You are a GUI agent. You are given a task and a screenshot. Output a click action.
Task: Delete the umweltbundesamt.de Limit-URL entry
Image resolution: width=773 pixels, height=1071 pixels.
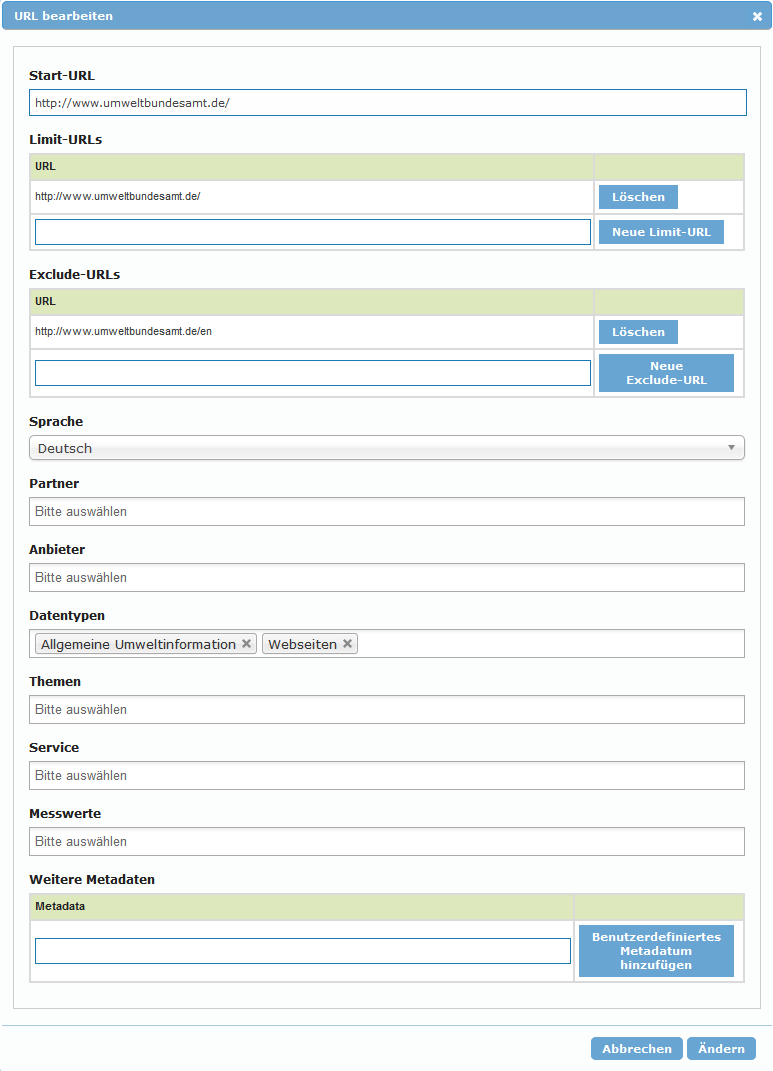(x=638, y=197)
